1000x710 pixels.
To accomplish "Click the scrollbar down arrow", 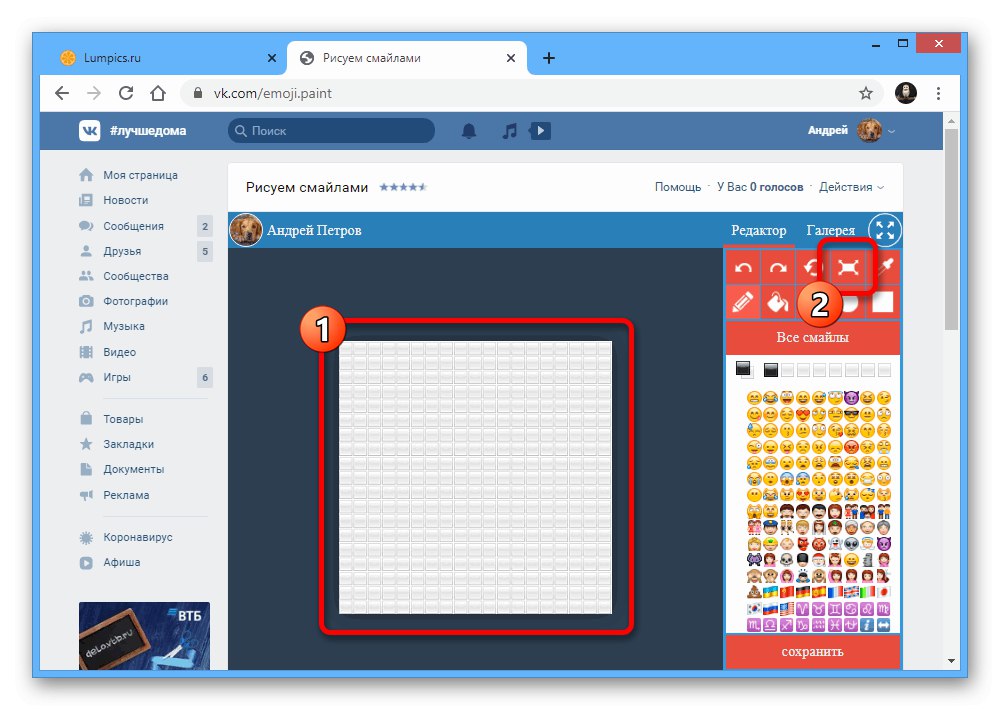I will click(x=951, y=661).
